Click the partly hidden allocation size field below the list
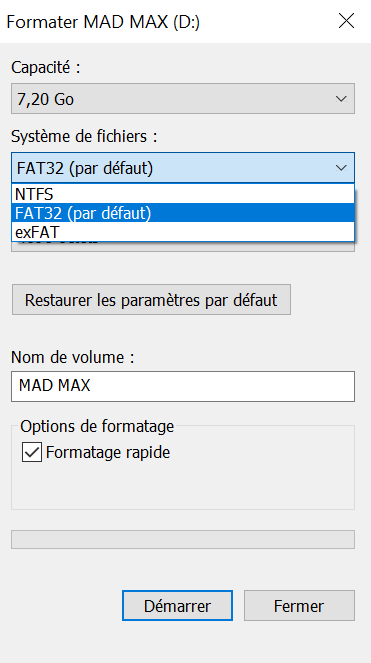The width and height of the screenshot is (371, 663). (183, 247)
